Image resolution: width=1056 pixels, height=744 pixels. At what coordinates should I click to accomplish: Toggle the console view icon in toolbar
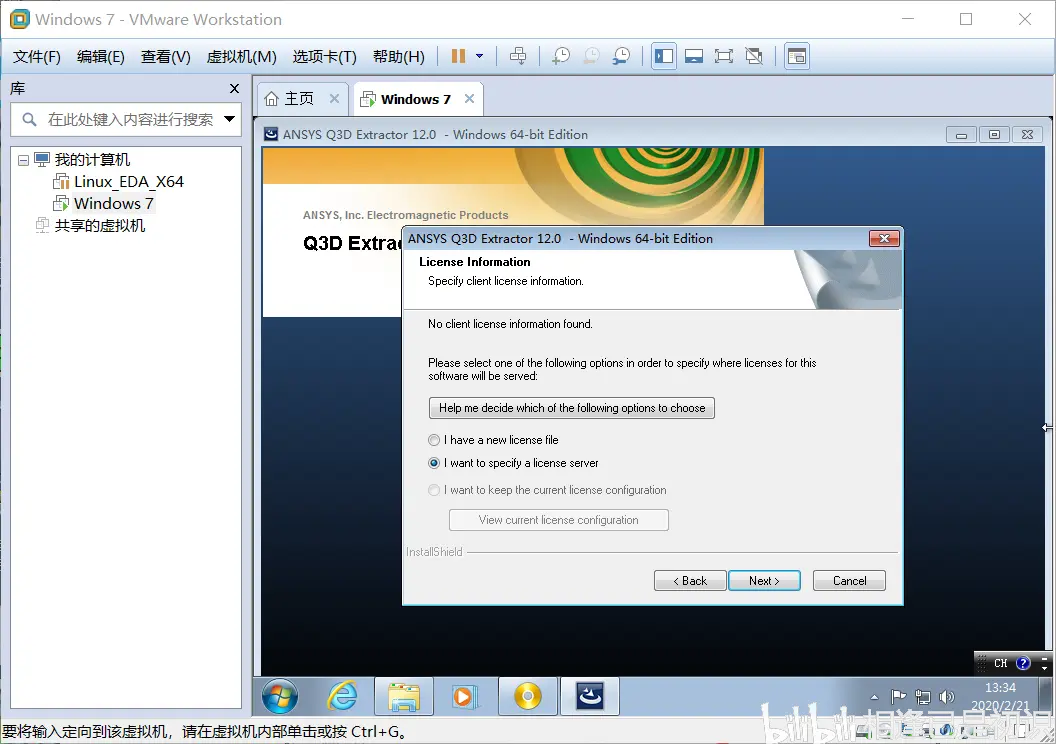(797, 56)
